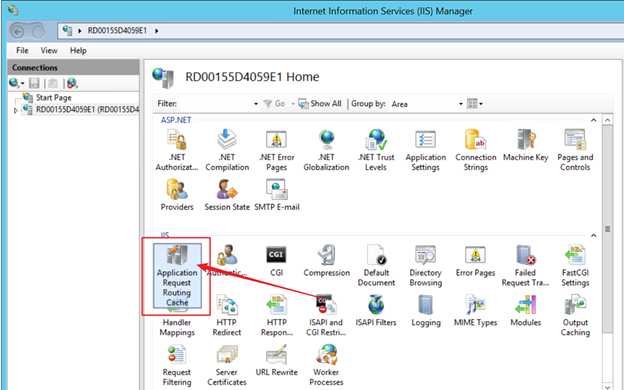
Task: Open the Modules feature
Action: coord(525,311)
